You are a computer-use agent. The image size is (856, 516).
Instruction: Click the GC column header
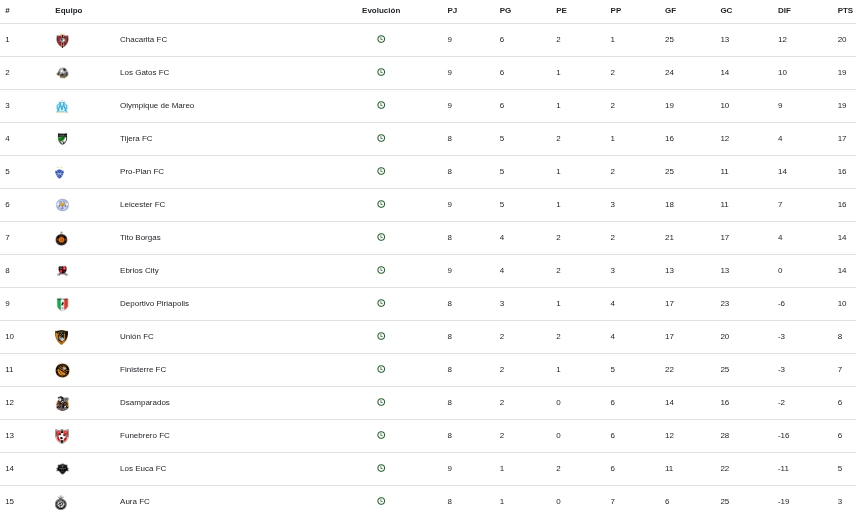pos(726,10)
